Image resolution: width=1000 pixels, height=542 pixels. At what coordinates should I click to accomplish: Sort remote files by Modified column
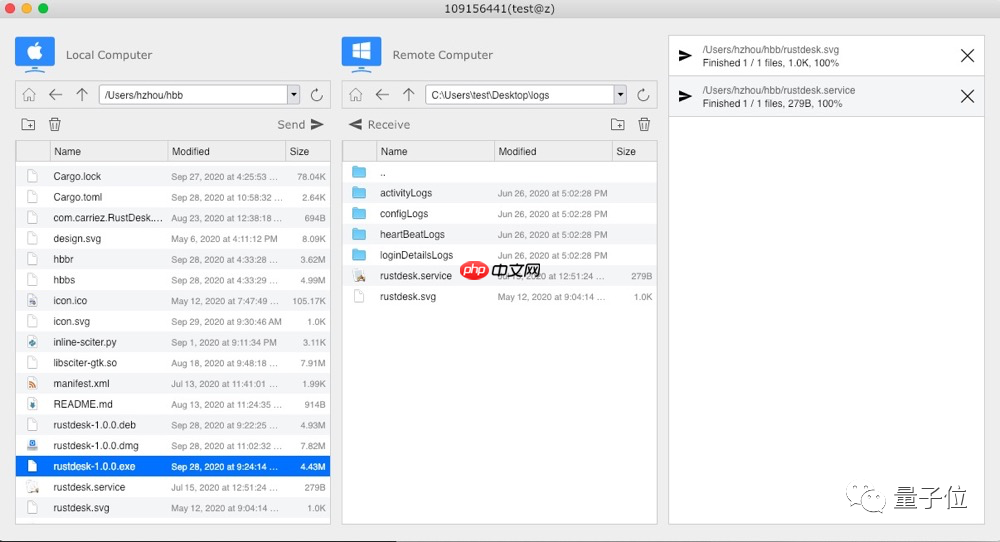(553, 151)
